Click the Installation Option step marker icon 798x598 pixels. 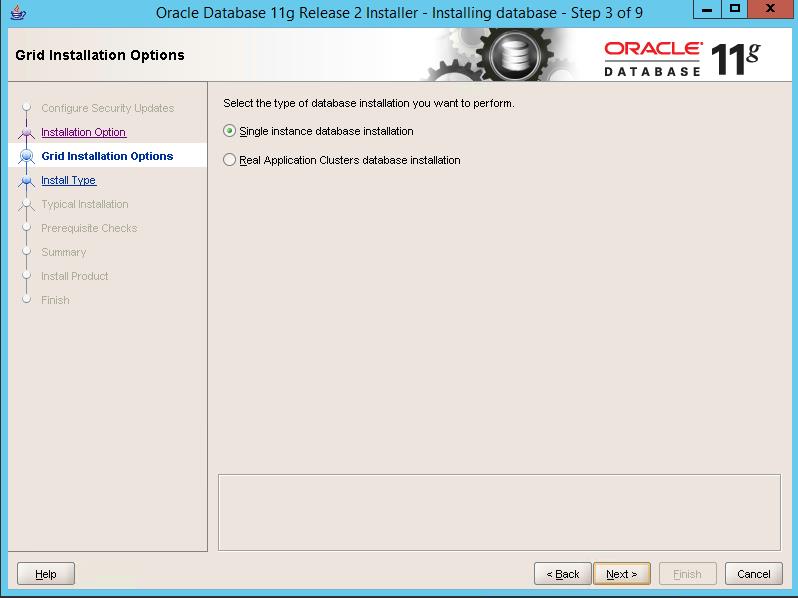pyautogui.click(x=26, y=132)
